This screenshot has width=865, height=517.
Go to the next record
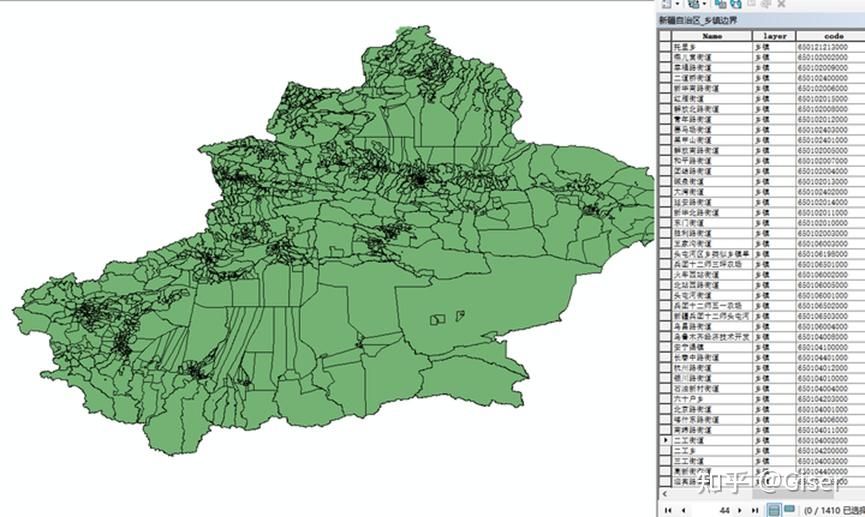[x=740, y=510]
